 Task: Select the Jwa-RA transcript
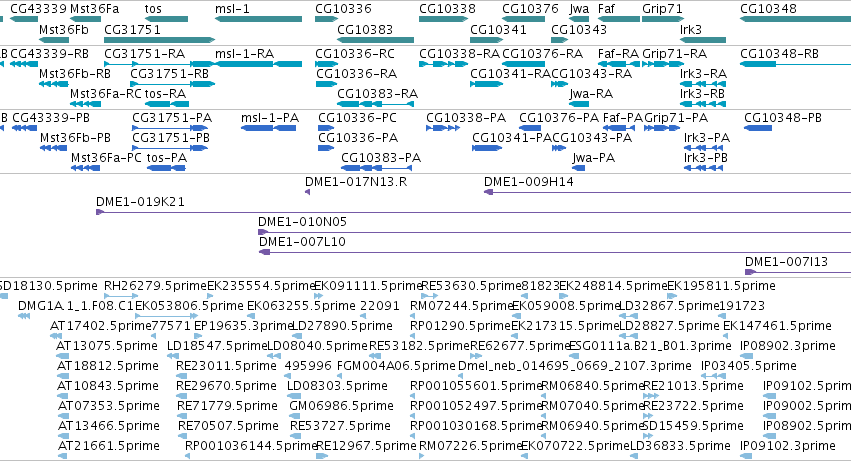(x=579, y=104)
